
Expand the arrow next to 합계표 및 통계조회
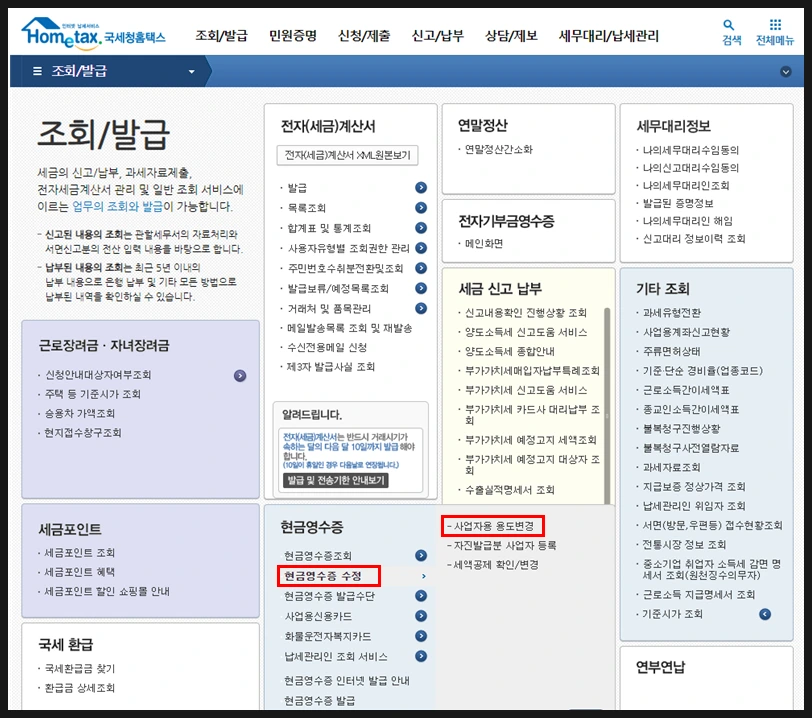pos(421,228)
